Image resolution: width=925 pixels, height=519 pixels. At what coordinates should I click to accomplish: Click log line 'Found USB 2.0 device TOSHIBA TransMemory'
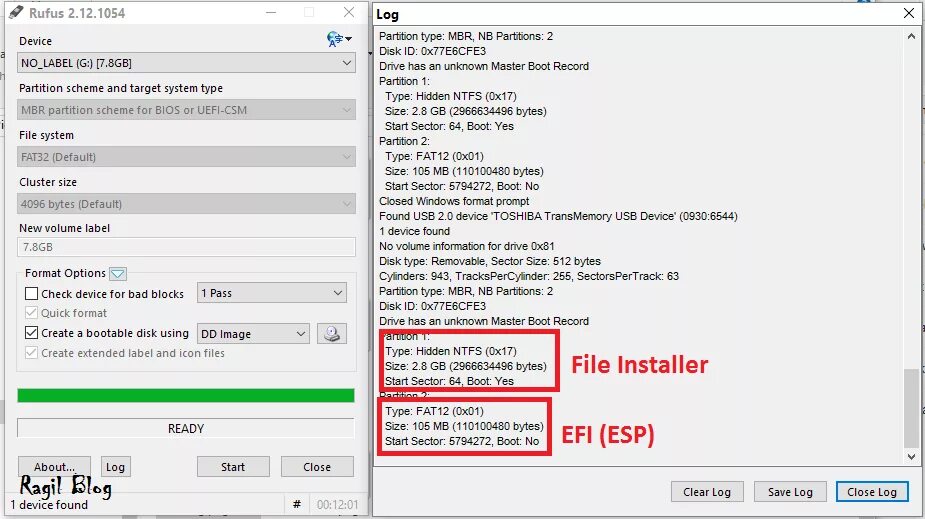point(558,216)
